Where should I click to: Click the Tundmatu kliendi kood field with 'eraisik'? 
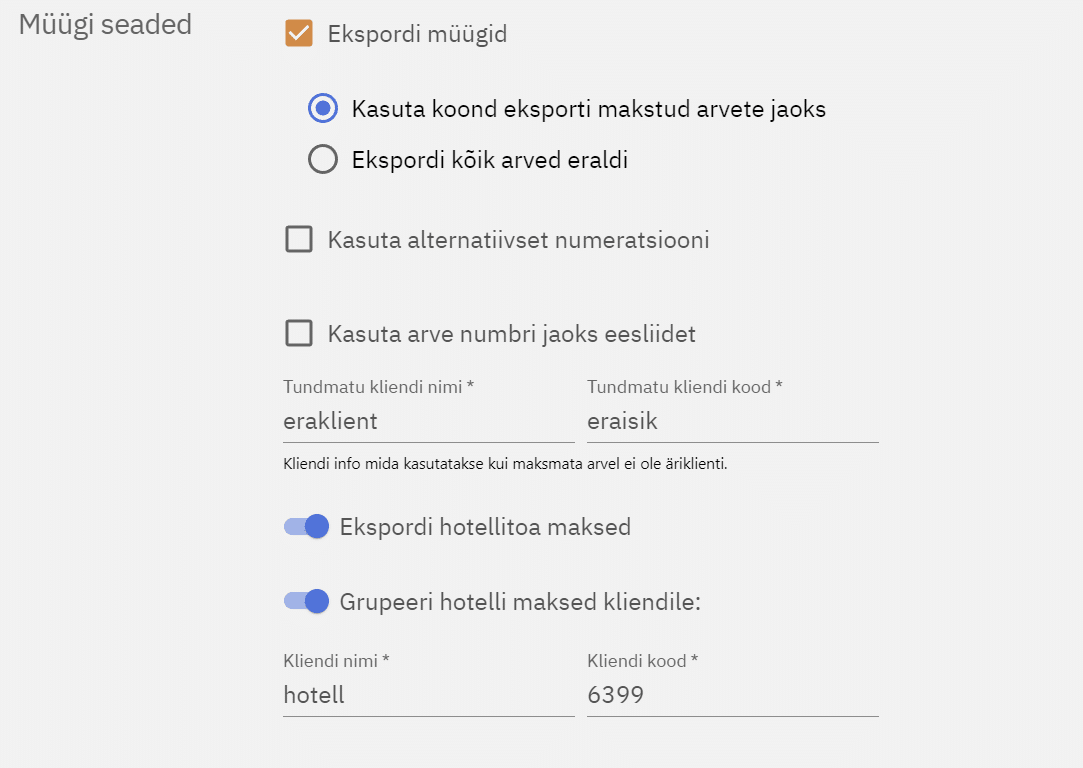click(732, 421)
